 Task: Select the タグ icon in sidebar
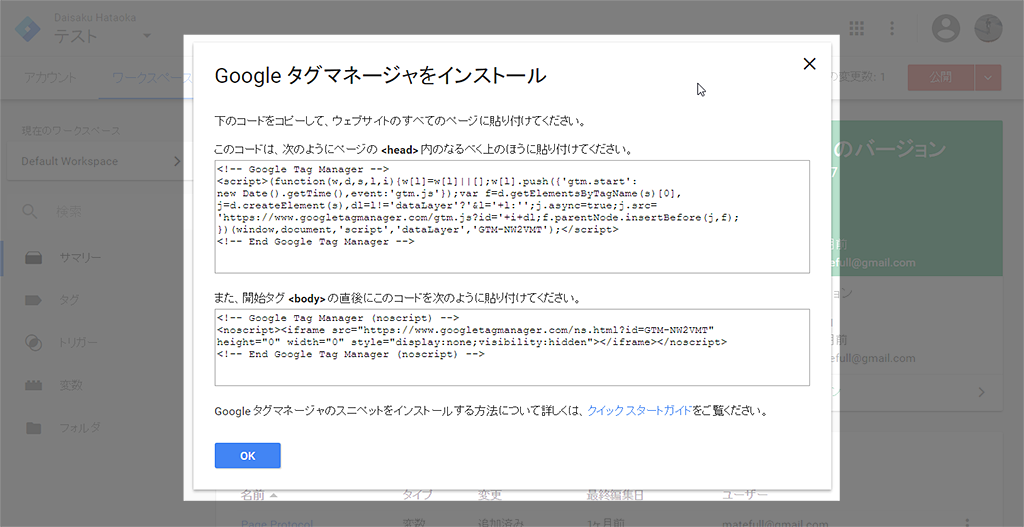pyautogui.click(x=33, y=300)
